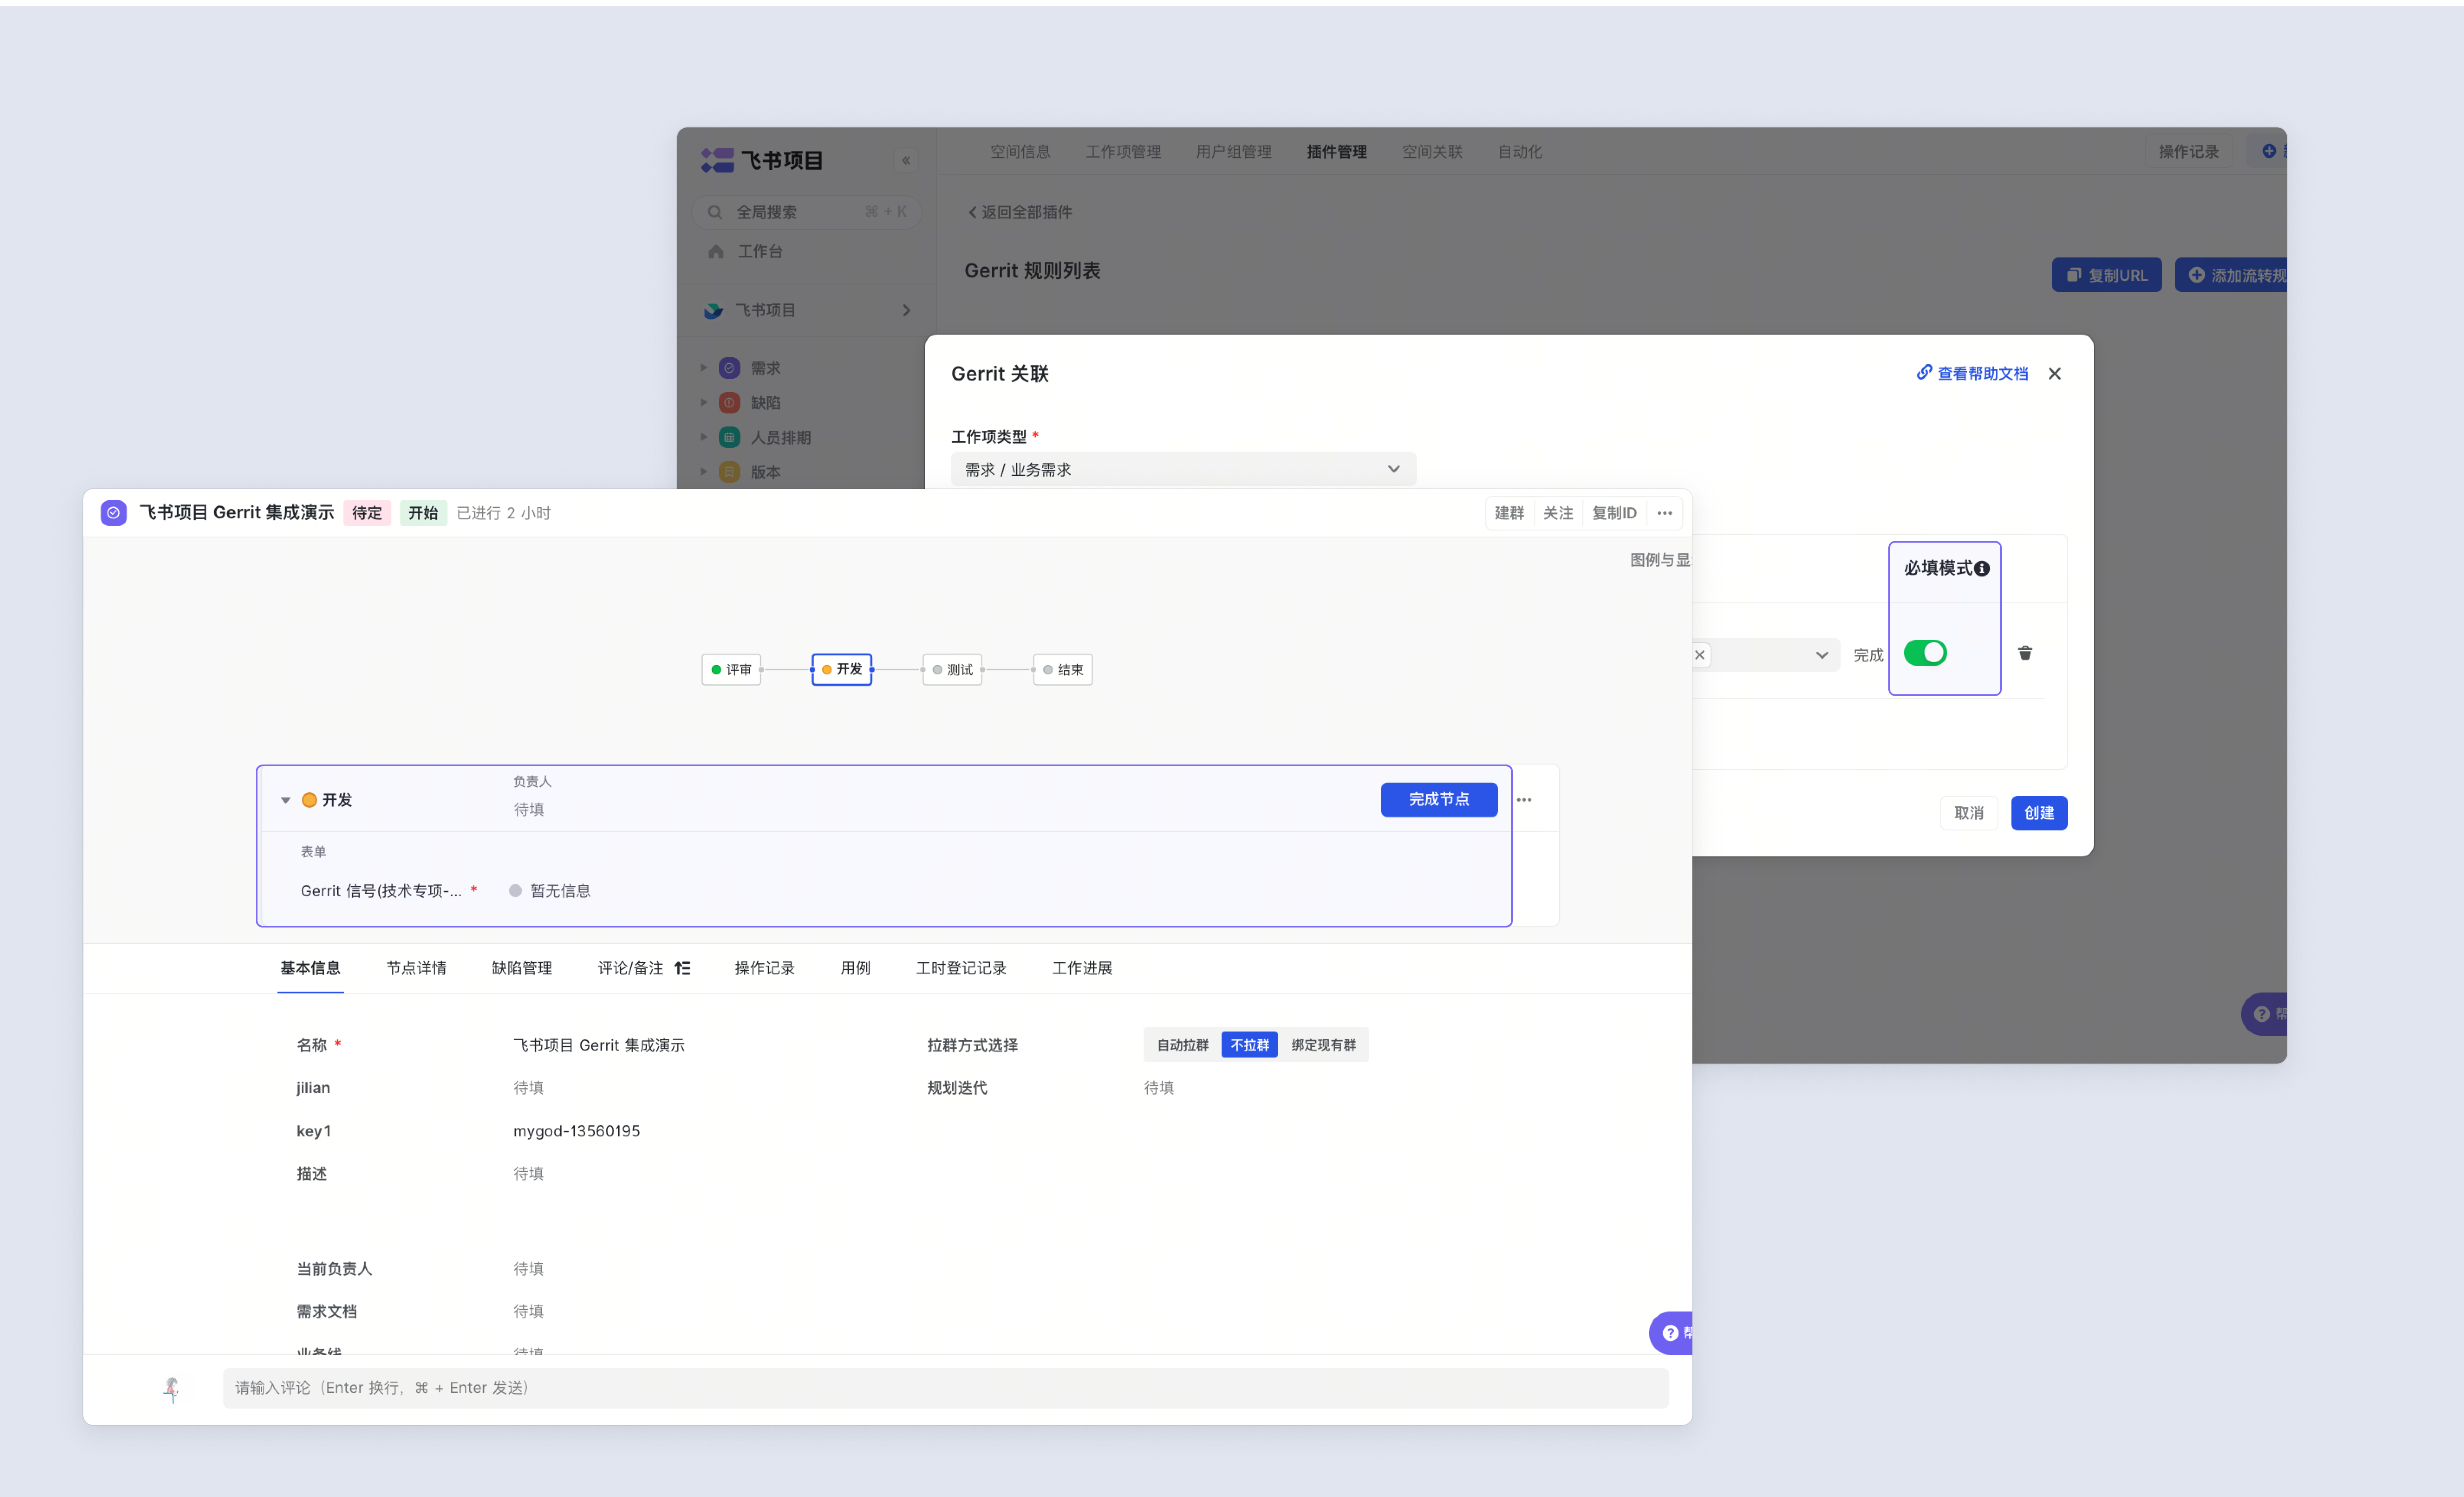Open 工作台 via its home icon
The height and width of the screenshot is (1497, 2464).
tap(716, 251)
